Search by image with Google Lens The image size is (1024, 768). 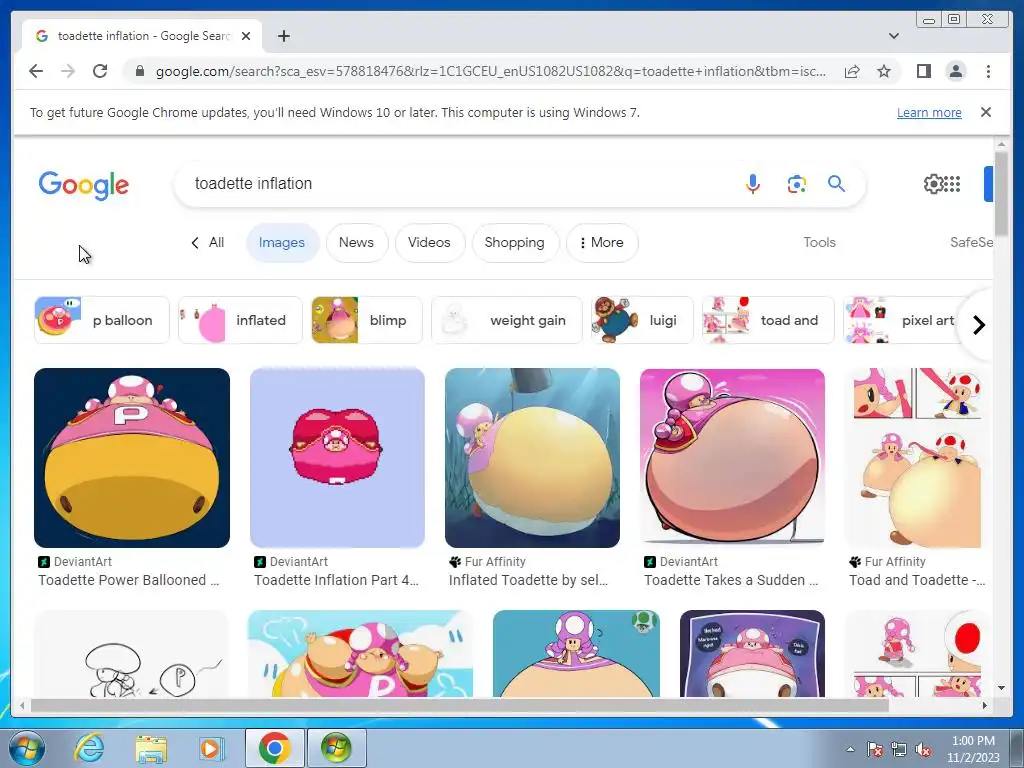tap(796, 184)
